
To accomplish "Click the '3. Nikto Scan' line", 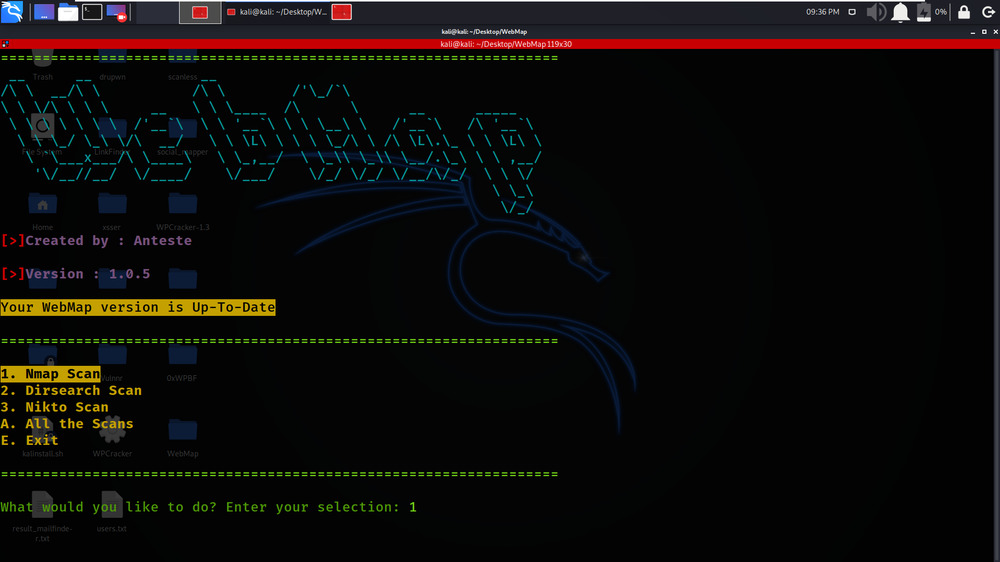I will tap(54, 407).
